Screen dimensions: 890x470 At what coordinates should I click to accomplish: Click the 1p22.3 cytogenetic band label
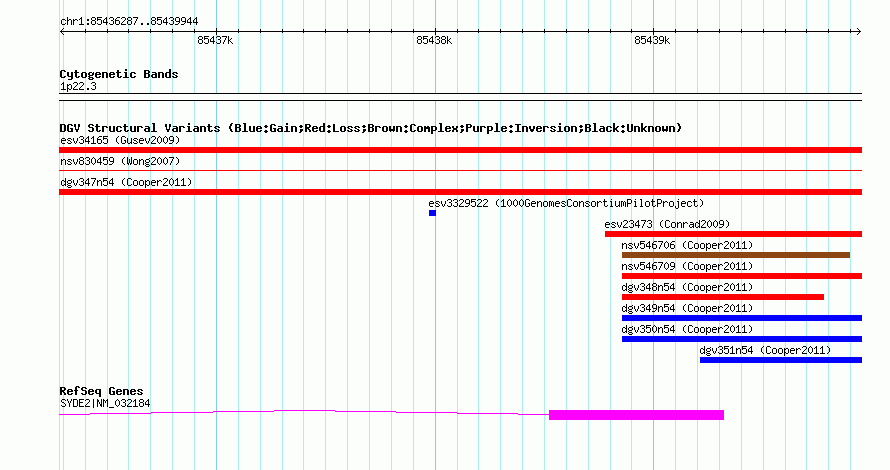(78, 86)
